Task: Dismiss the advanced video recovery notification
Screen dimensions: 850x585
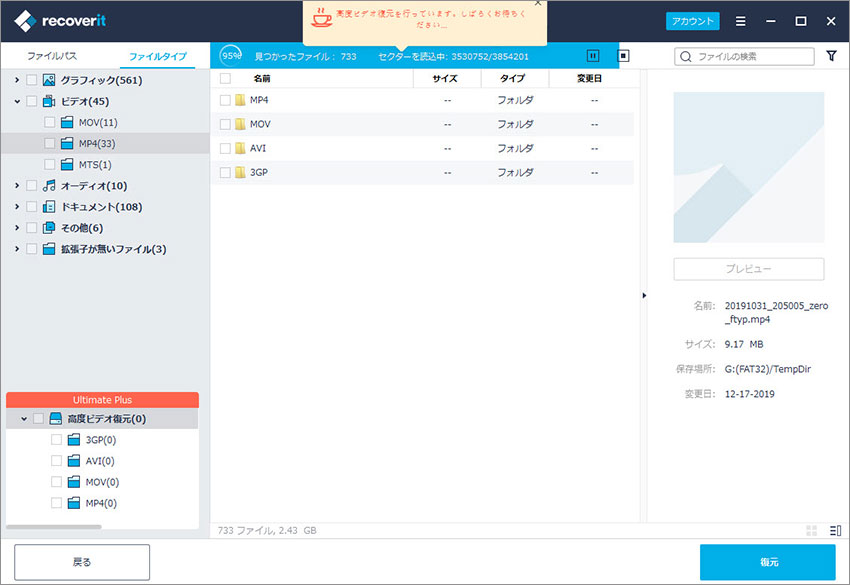Action: [x=538, y=3]
